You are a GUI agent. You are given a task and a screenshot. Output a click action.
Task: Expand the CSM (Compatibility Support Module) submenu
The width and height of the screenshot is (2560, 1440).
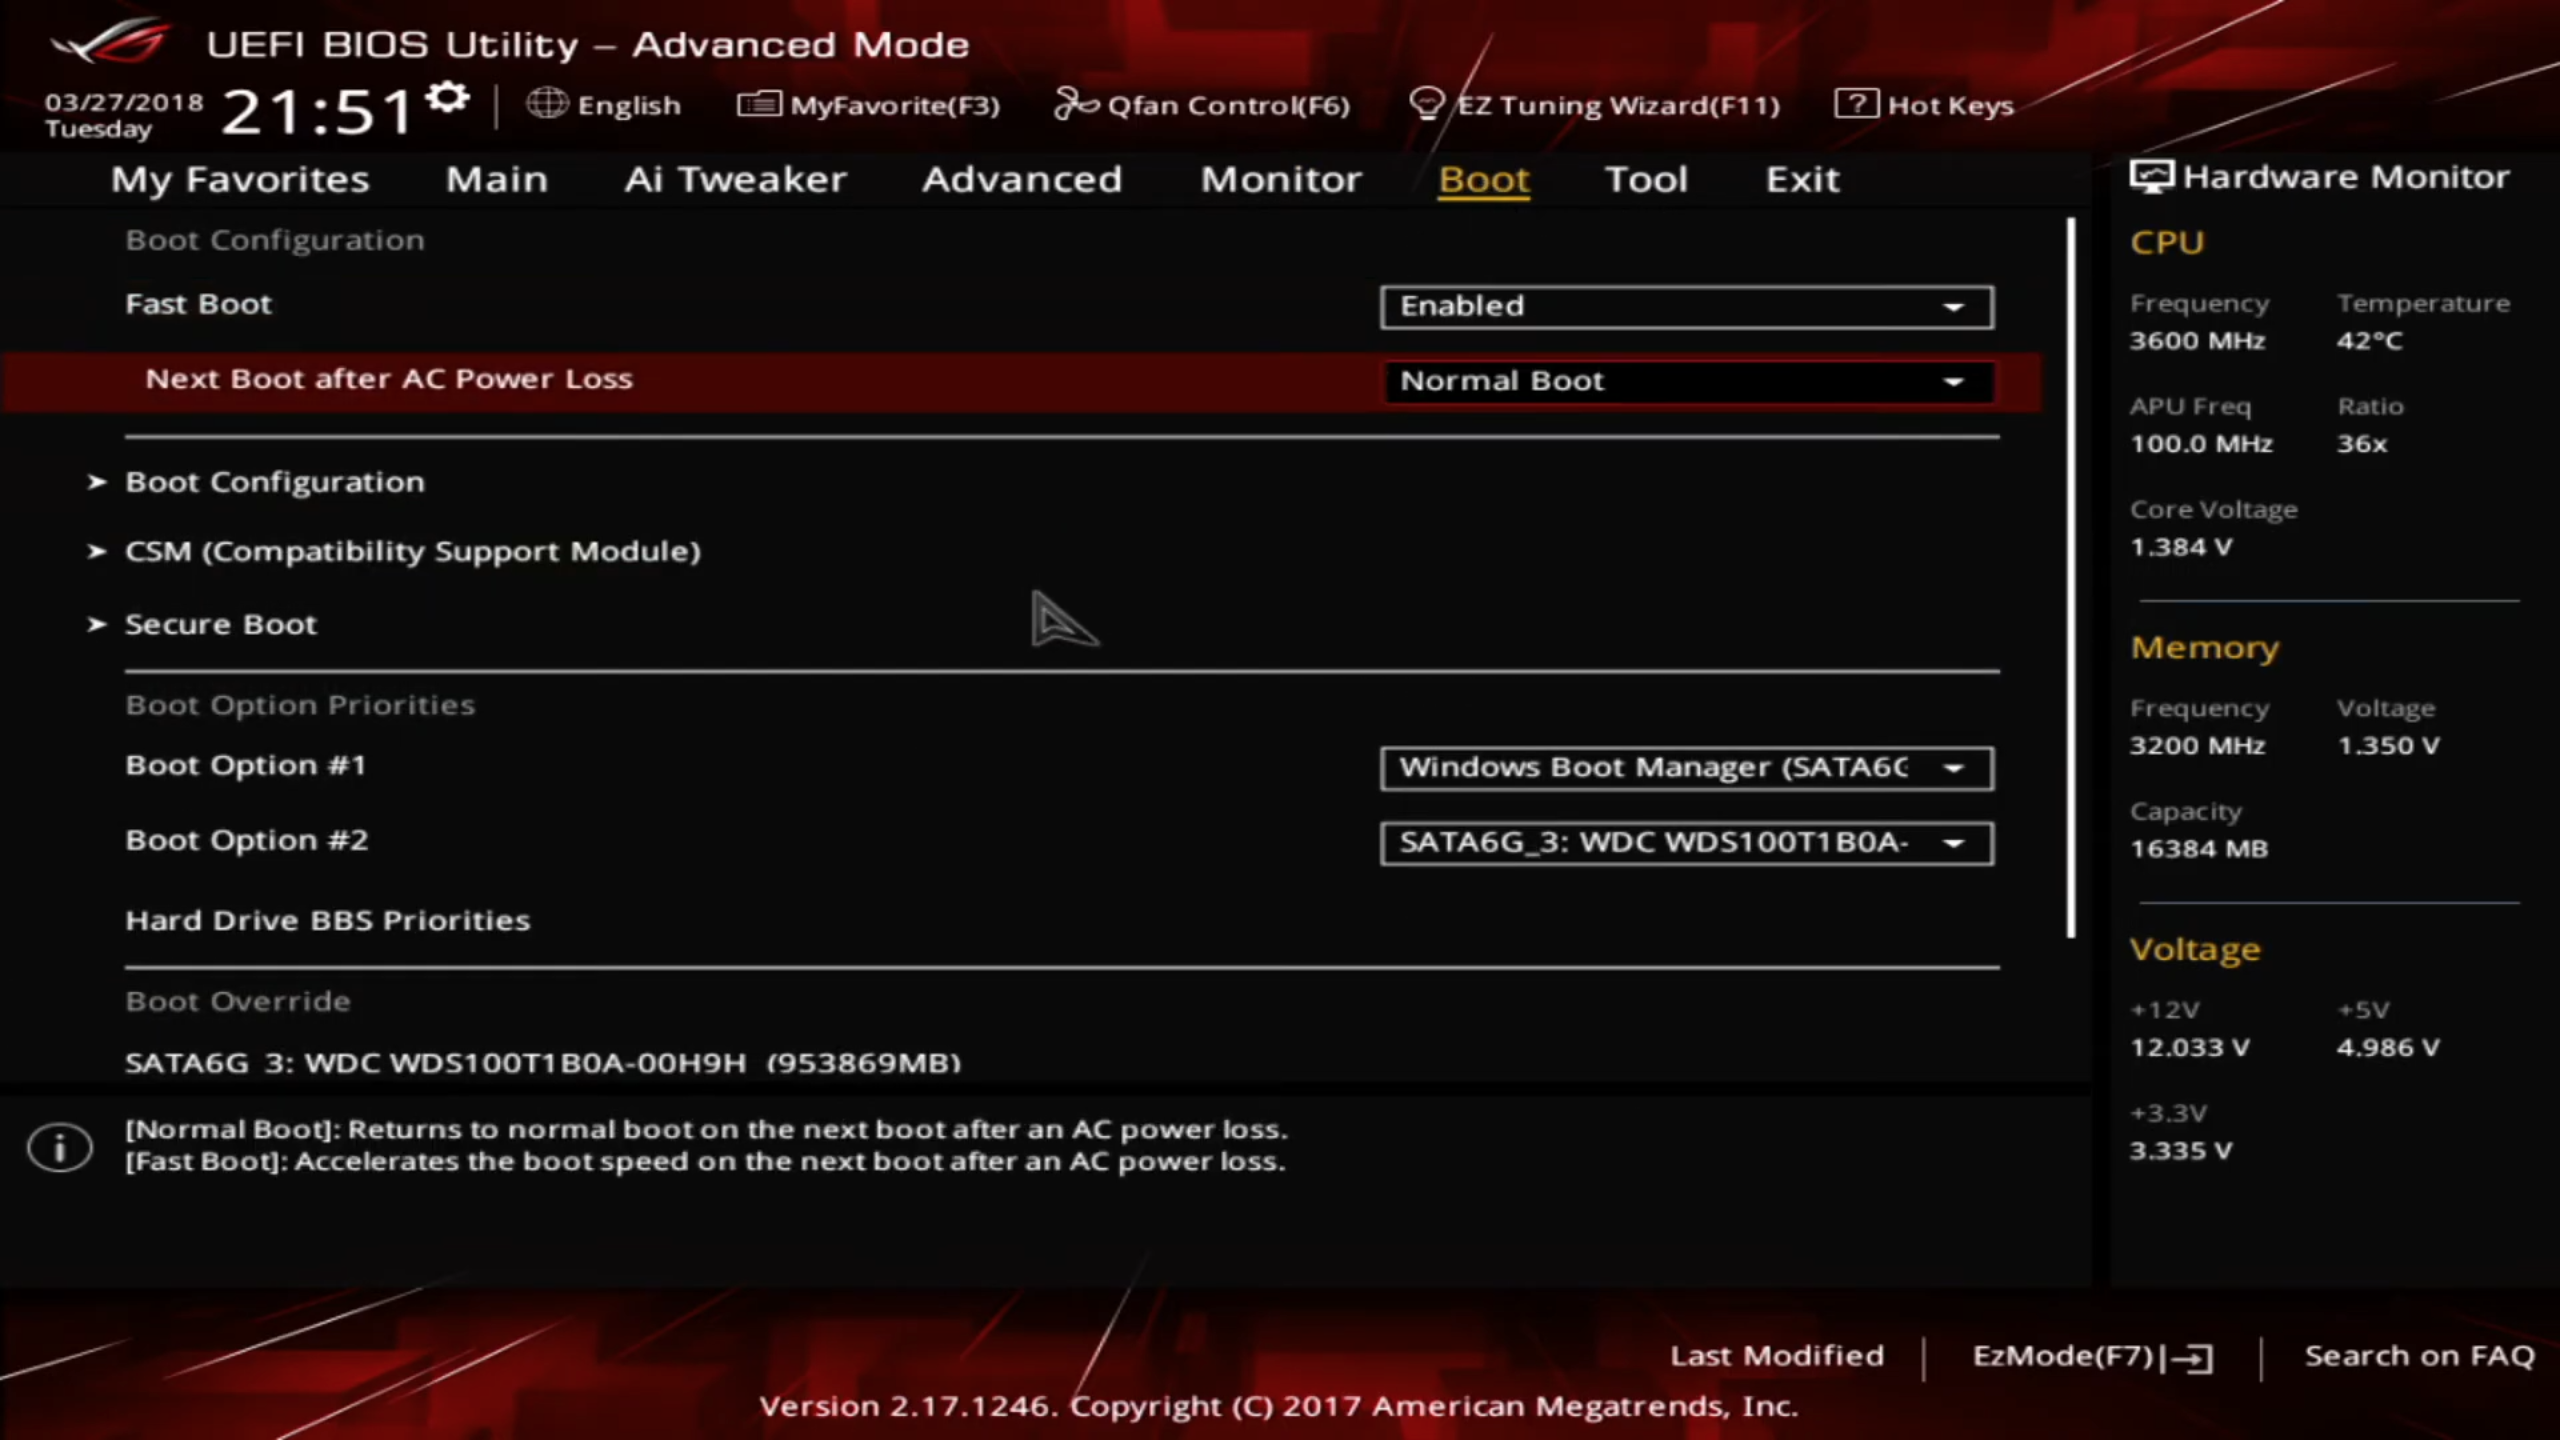pos(412,551)
